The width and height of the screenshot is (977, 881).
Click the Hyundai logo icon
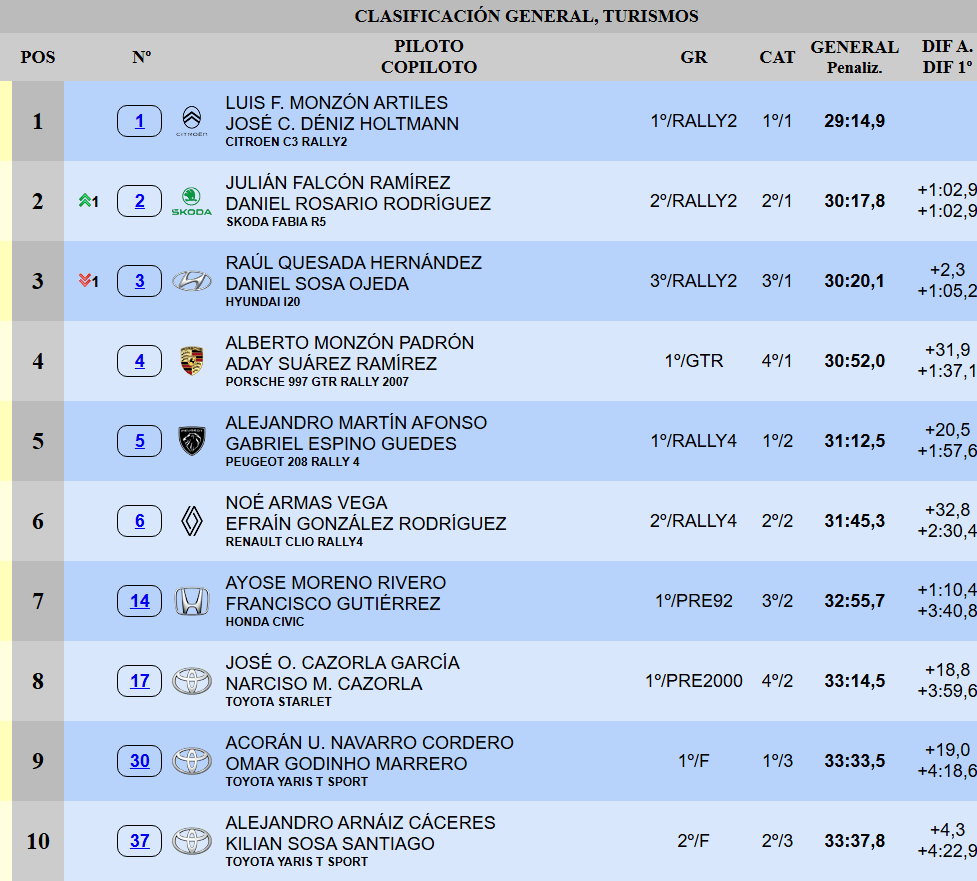click(x=192, y=281)
